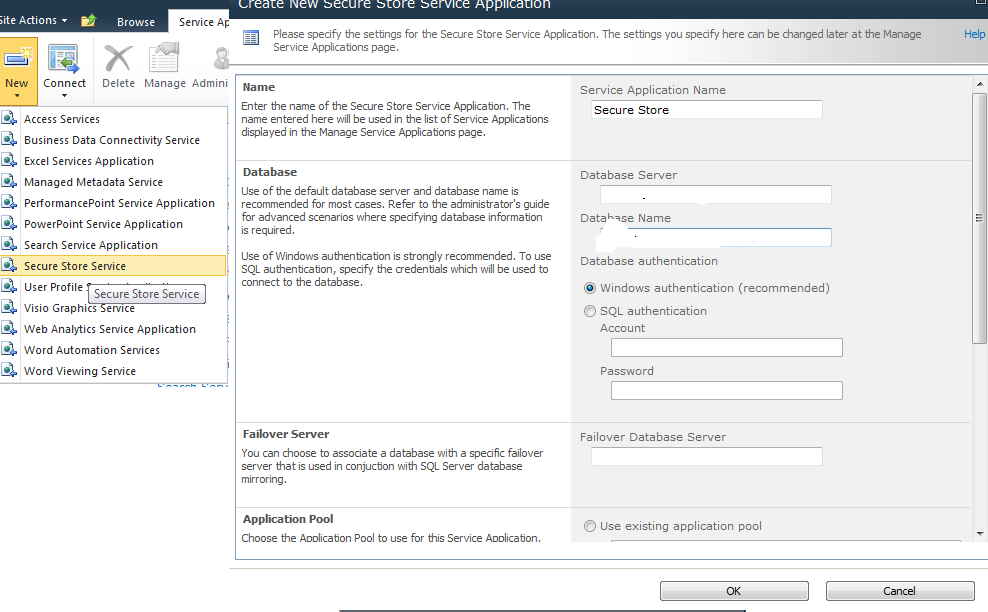Expand the Connect dropdown arrow
988x612 pixels.
(64, 96)
